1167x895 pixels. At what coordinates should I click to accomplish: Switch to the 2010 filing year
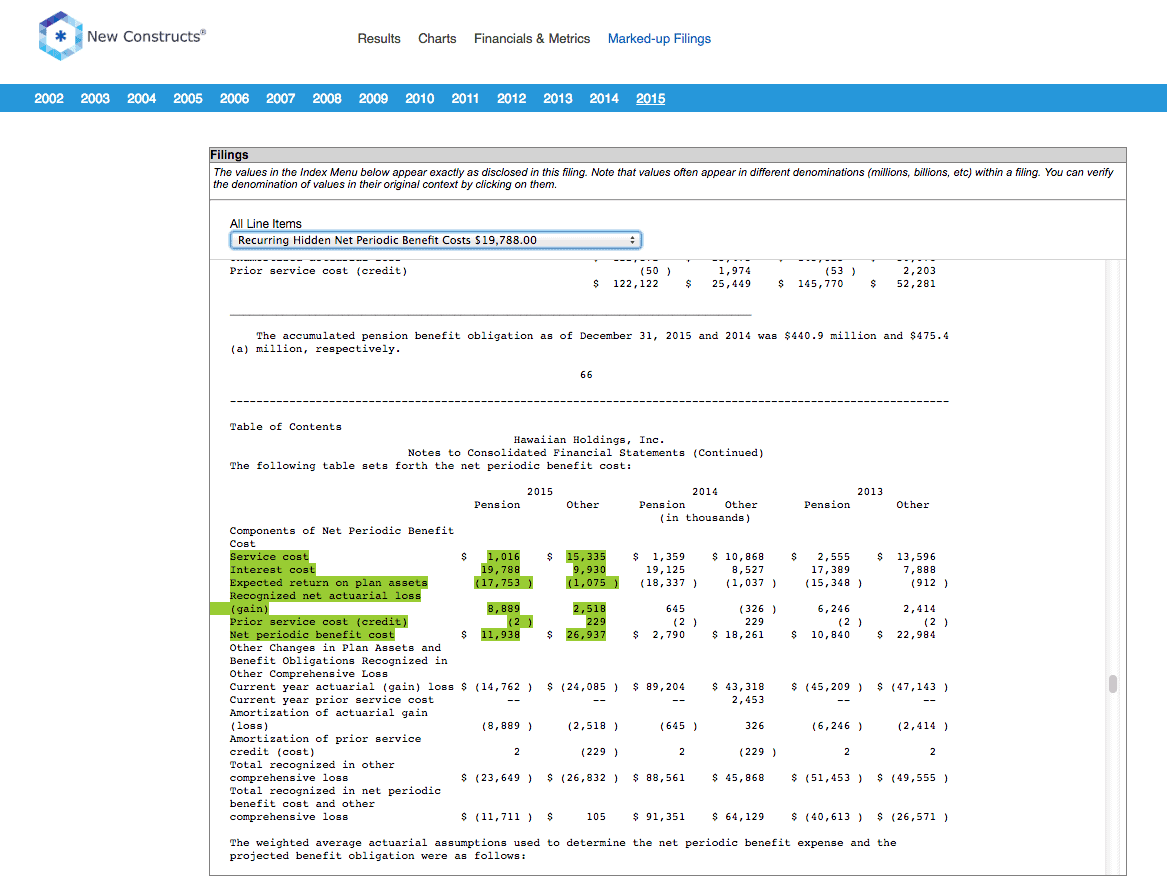click(420, 98)
